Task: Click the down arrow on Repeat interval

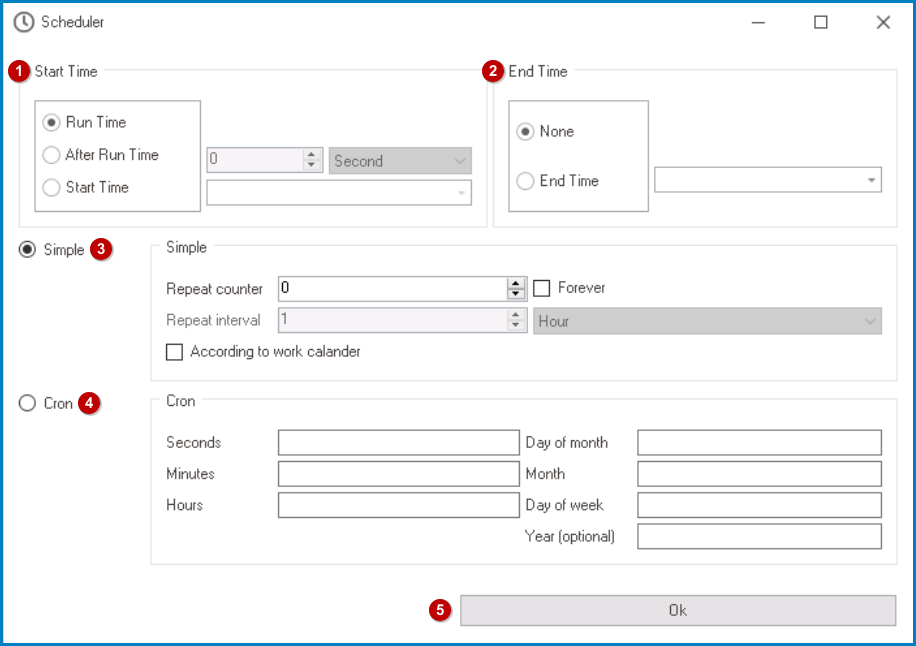Action: coord(516,325)
